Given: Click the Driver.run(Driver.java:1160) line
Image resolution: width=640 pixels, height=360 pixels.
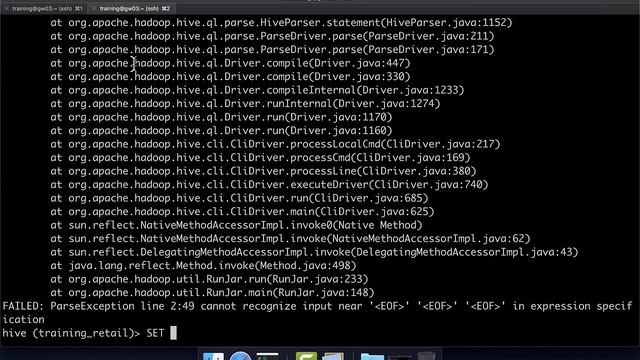Looking at the screenshot, I should (221, 130).
